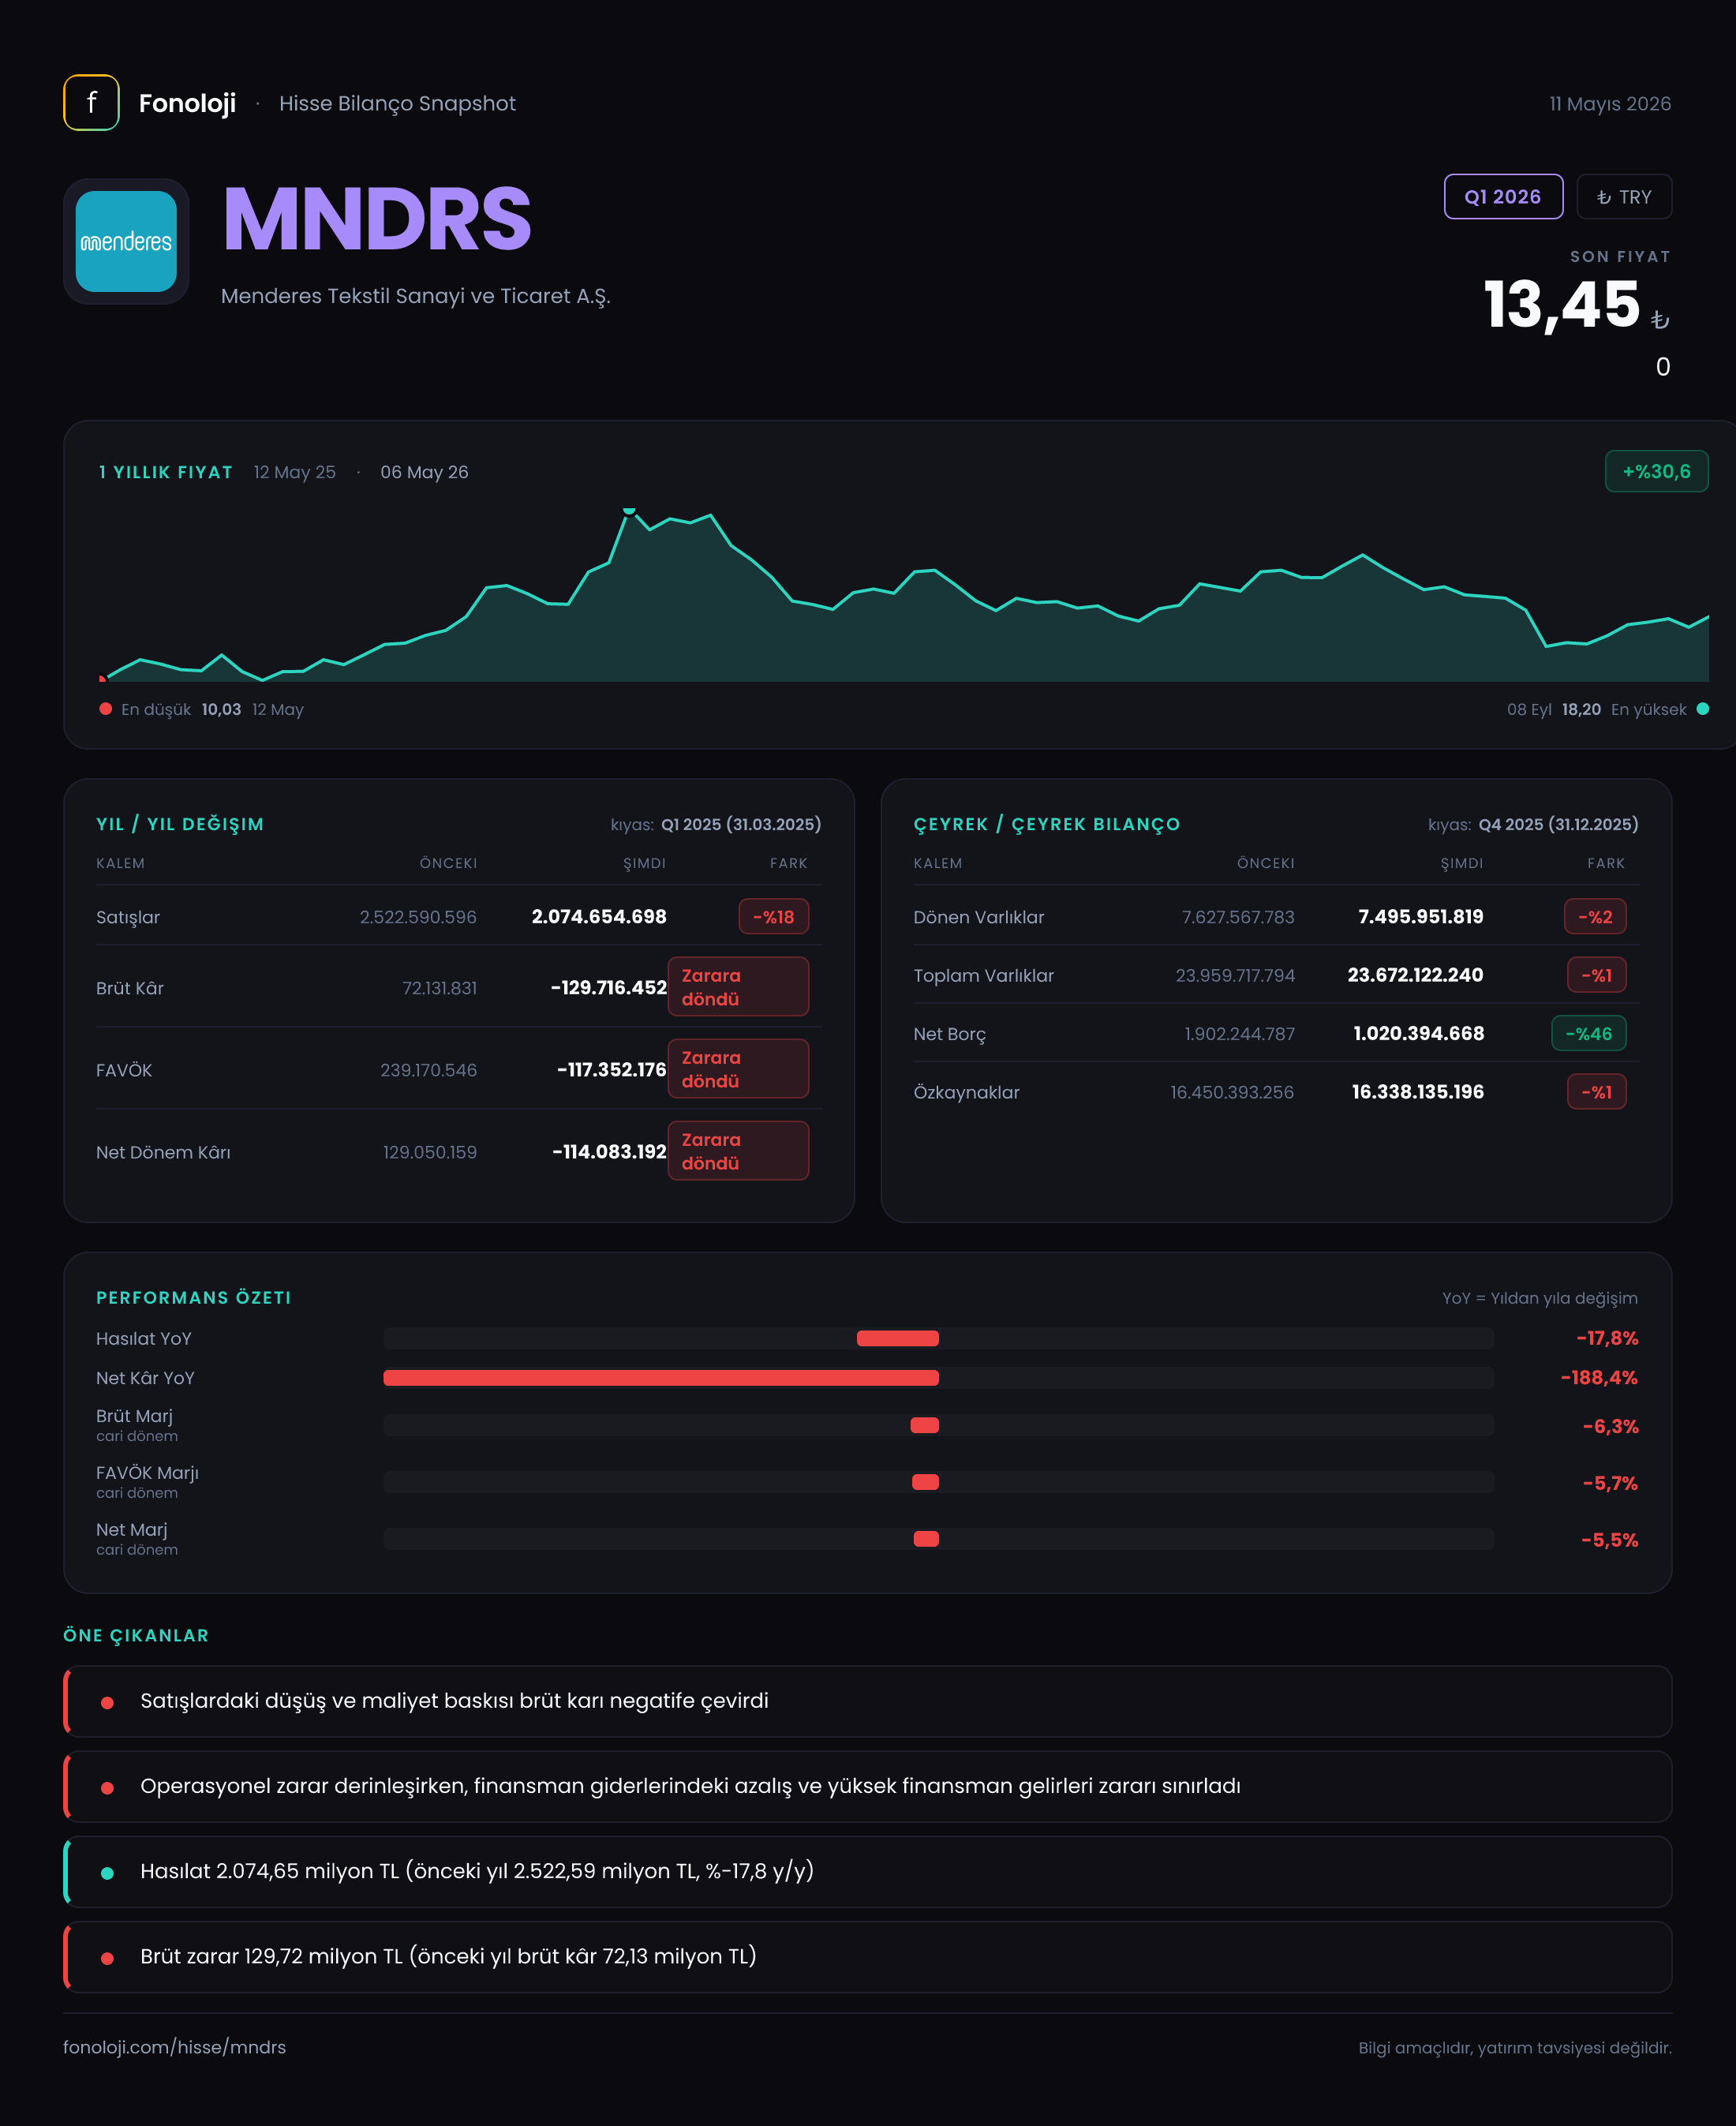The width and height of the screenshot is (1736, 2126).
Task: Click the -%18 sales change badge
Action: pos(774,917)
